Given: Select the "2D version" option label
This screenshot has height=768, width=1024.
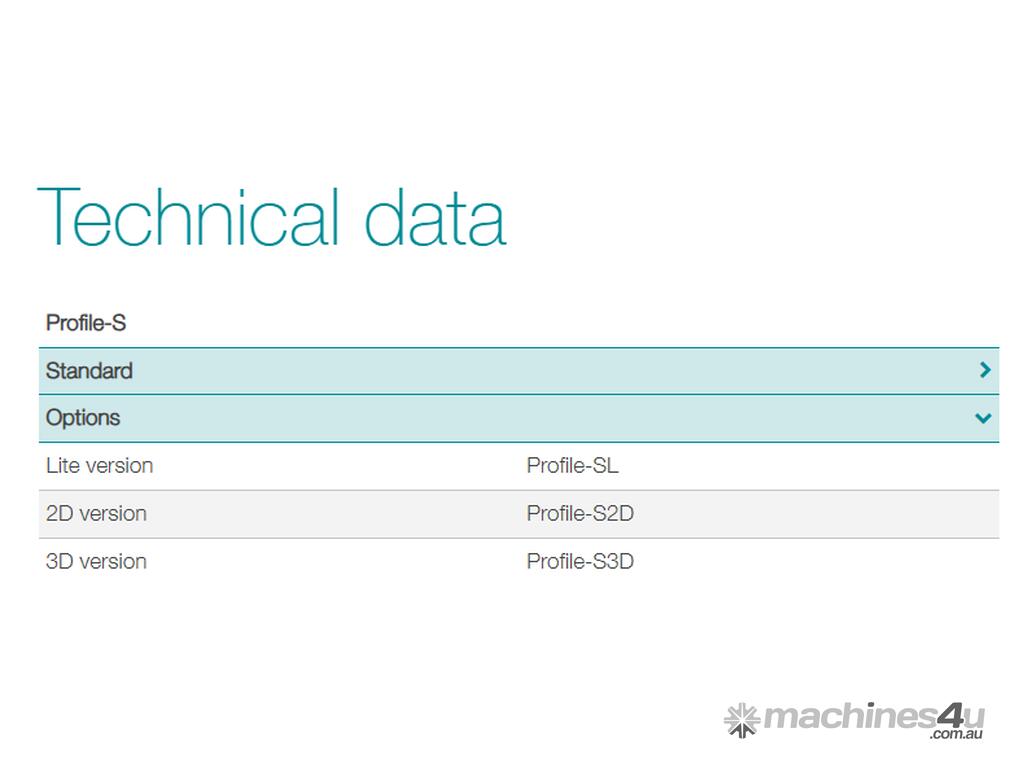Looking at the screenshot, I should click(x=96, y=514).
